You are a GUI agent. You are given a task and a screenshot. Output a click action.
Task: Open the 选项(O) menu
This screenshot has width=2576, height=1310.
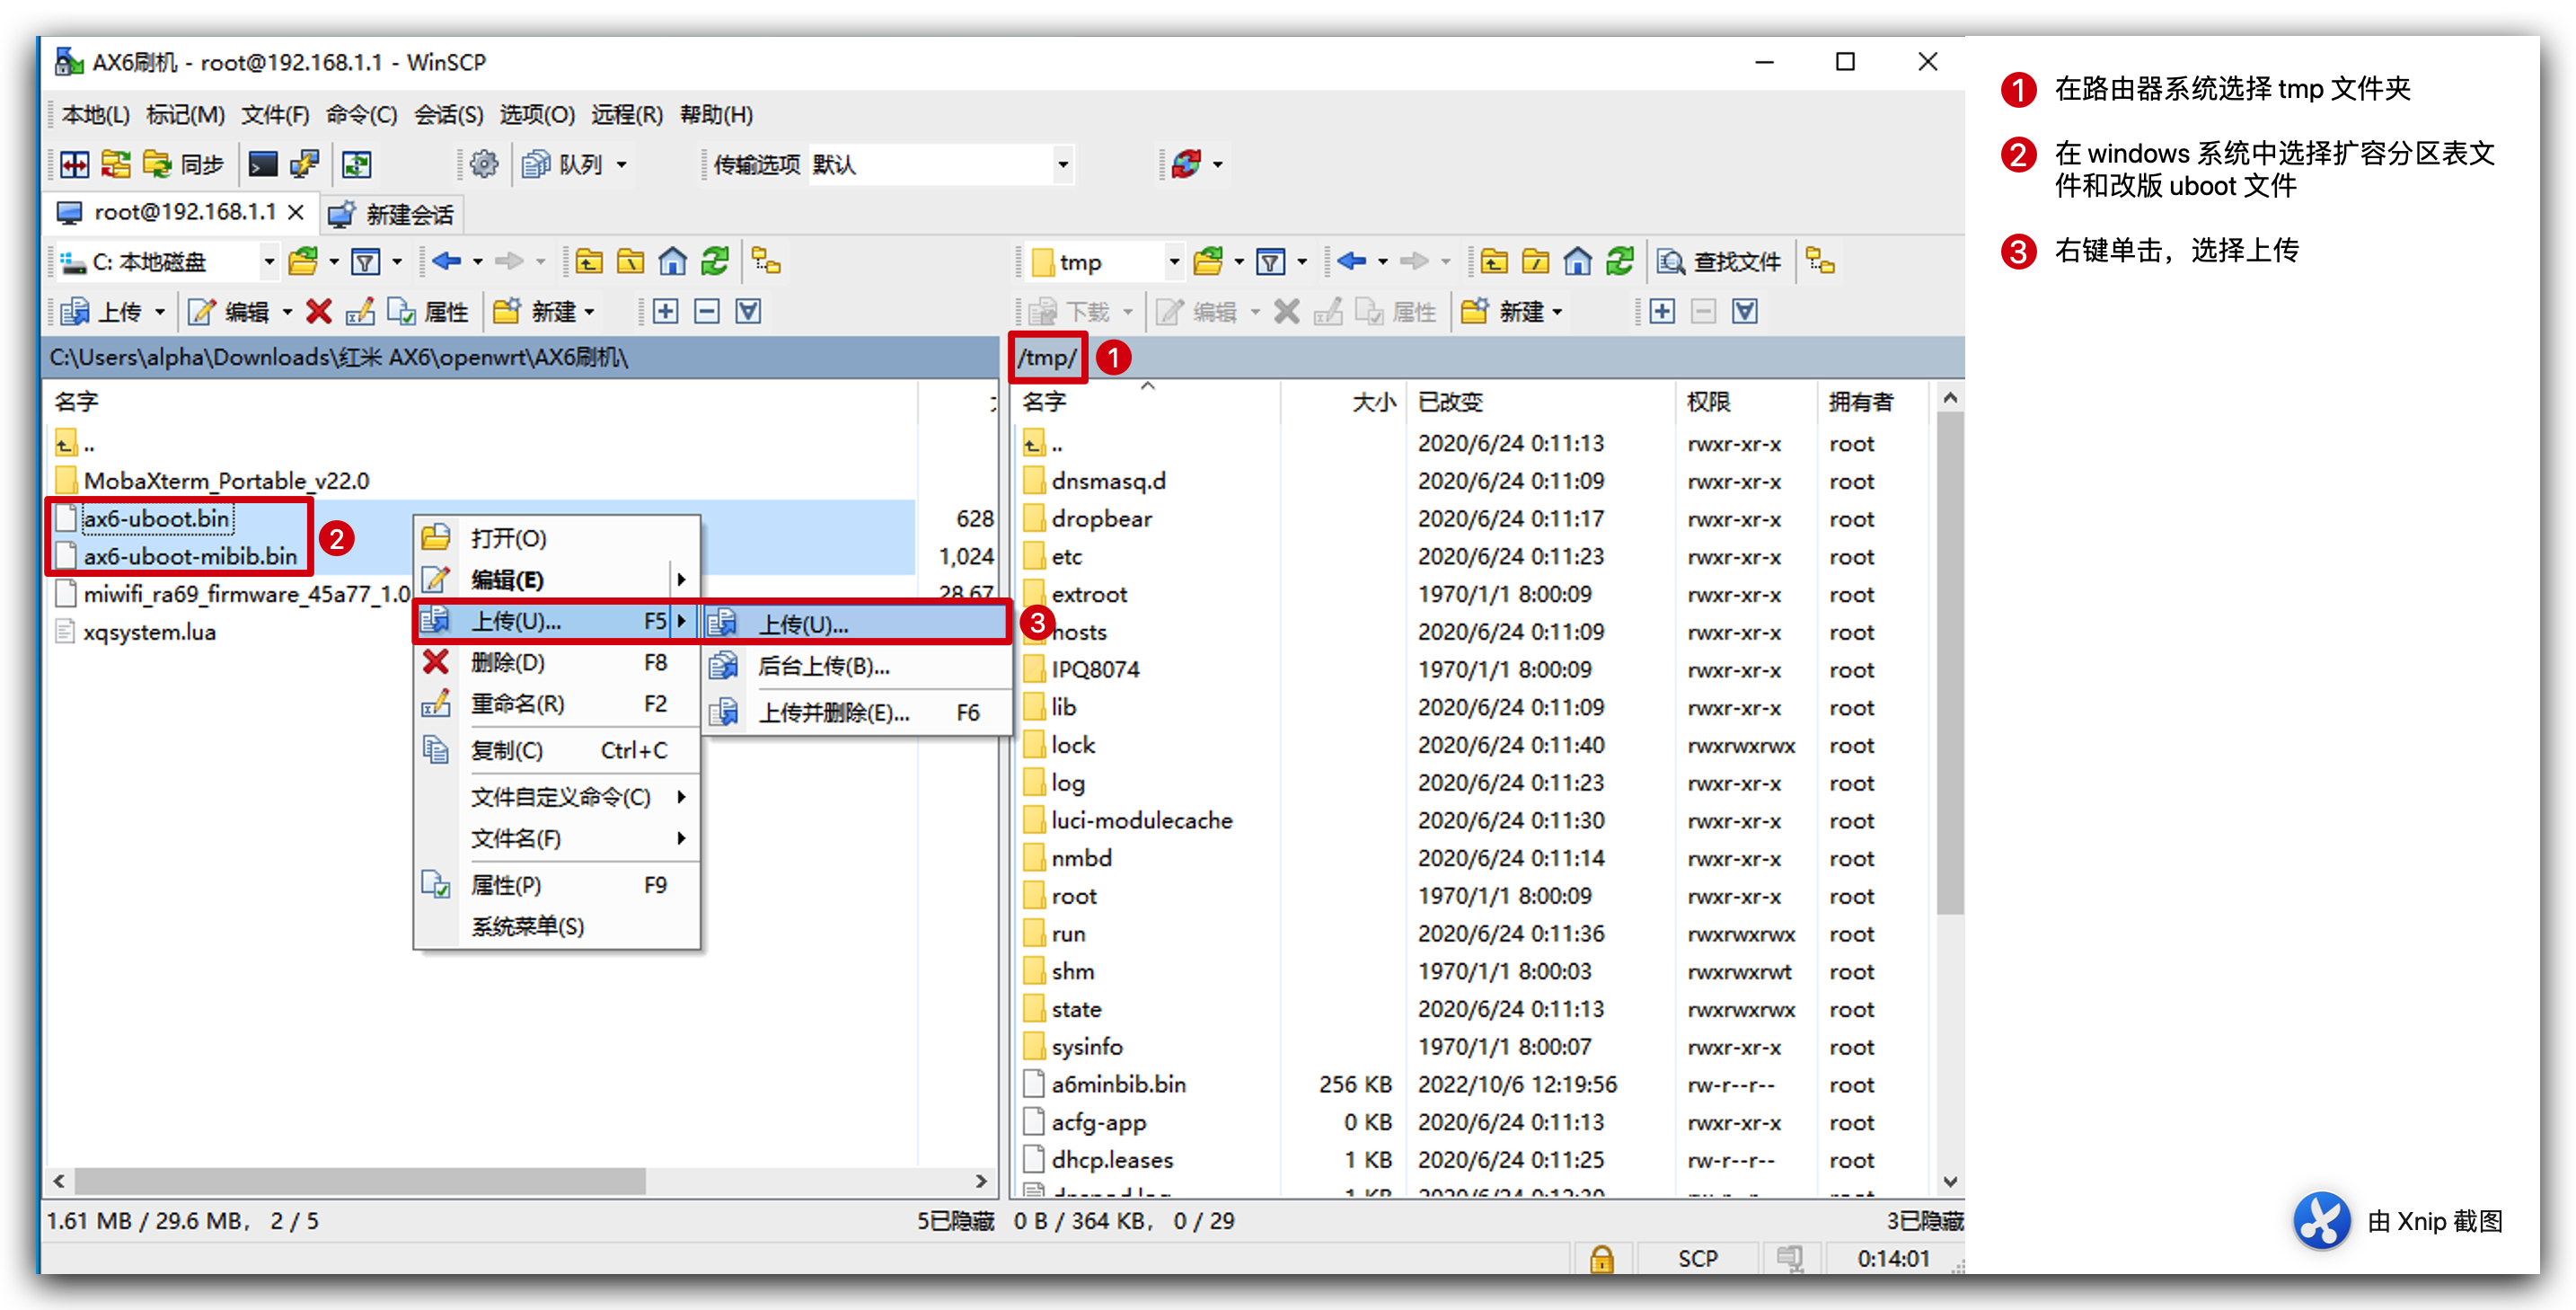click(x=537, y=115)
